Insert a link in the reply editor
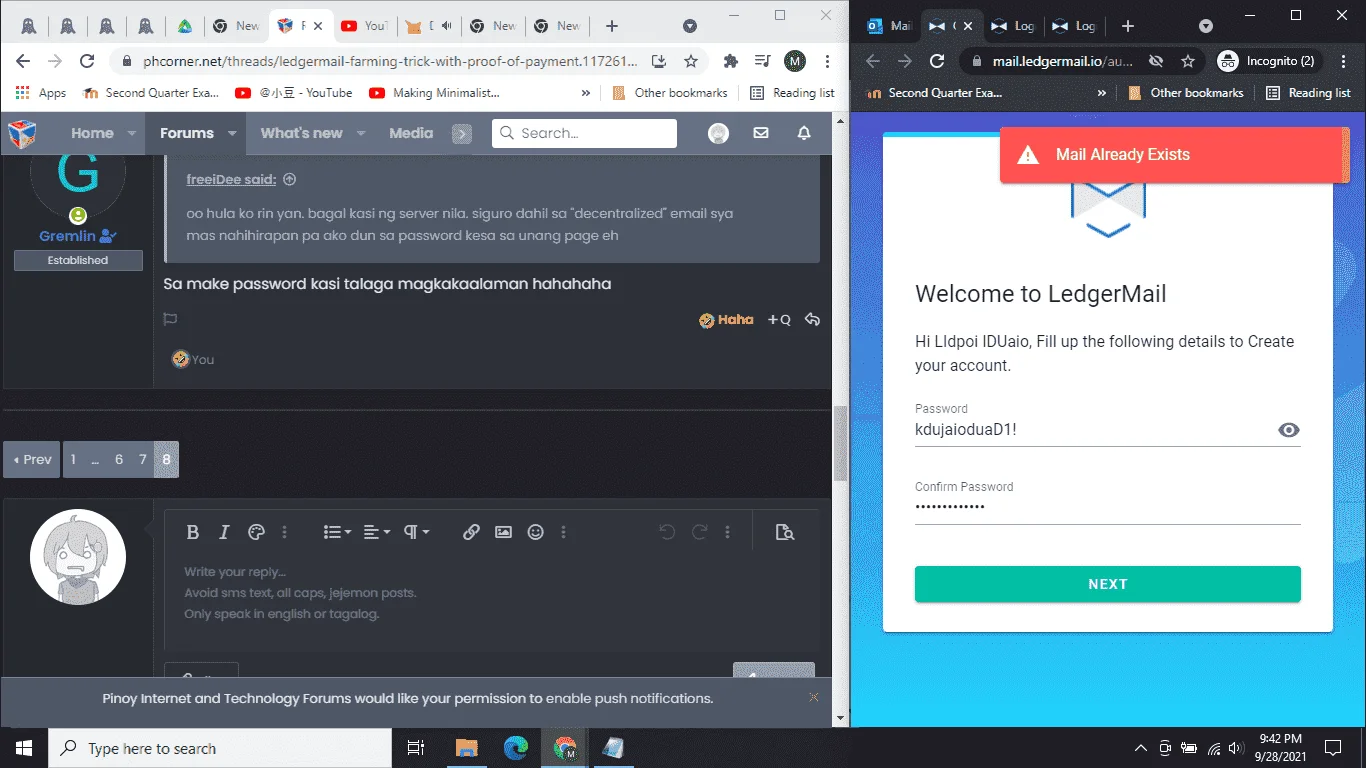 pos(471,532)
